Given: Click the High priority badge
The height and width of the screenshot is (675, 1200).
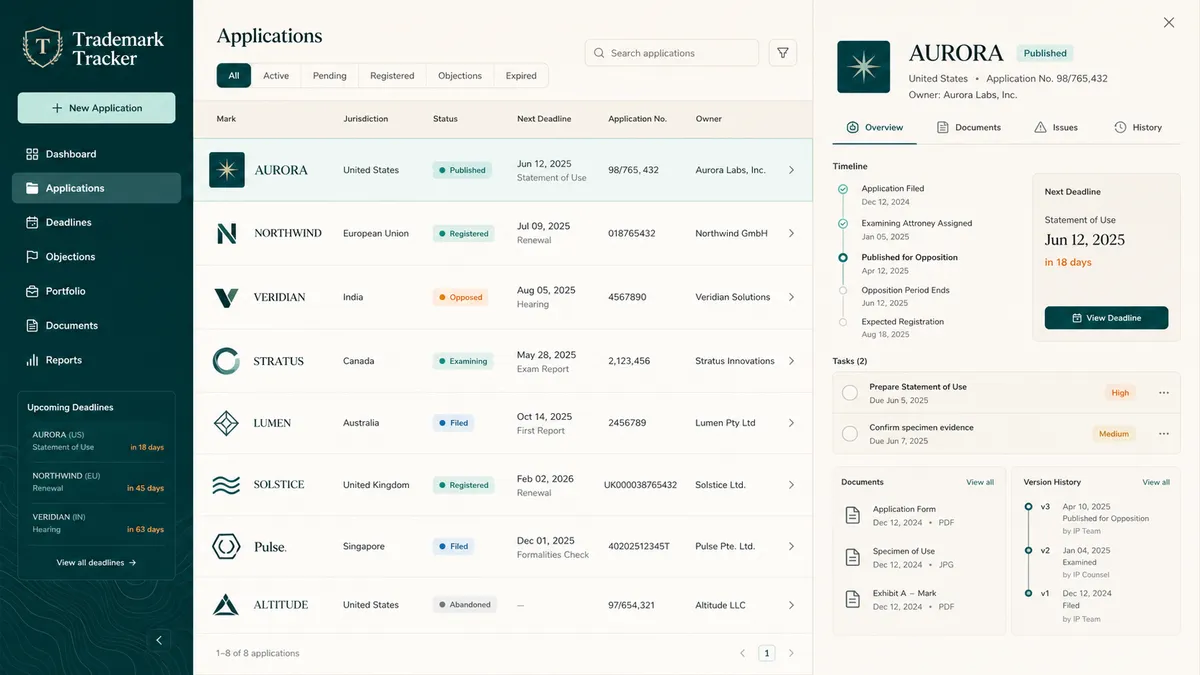Looking at the screenshot, I should coord(1120,393).
